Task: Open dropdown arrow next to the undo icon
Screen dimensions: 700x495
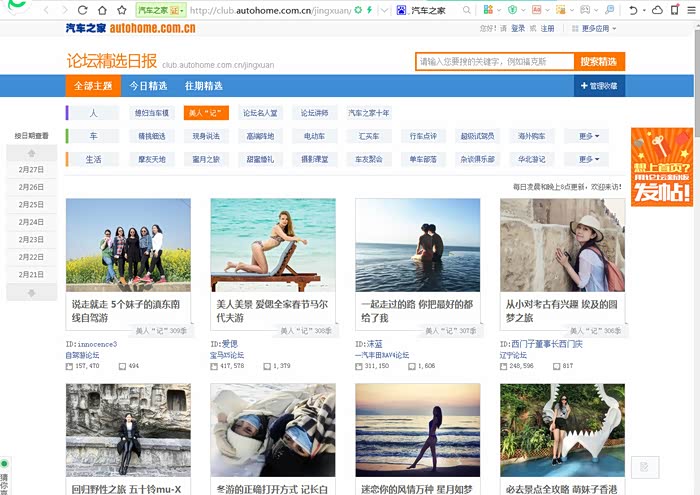Action: 644,10
